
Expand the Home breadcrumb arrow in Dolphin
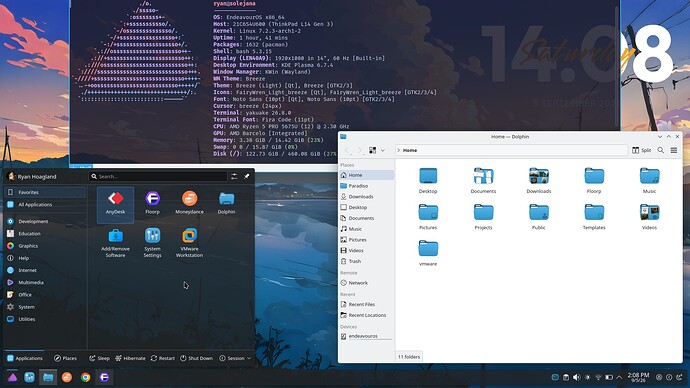click(399, 150)
